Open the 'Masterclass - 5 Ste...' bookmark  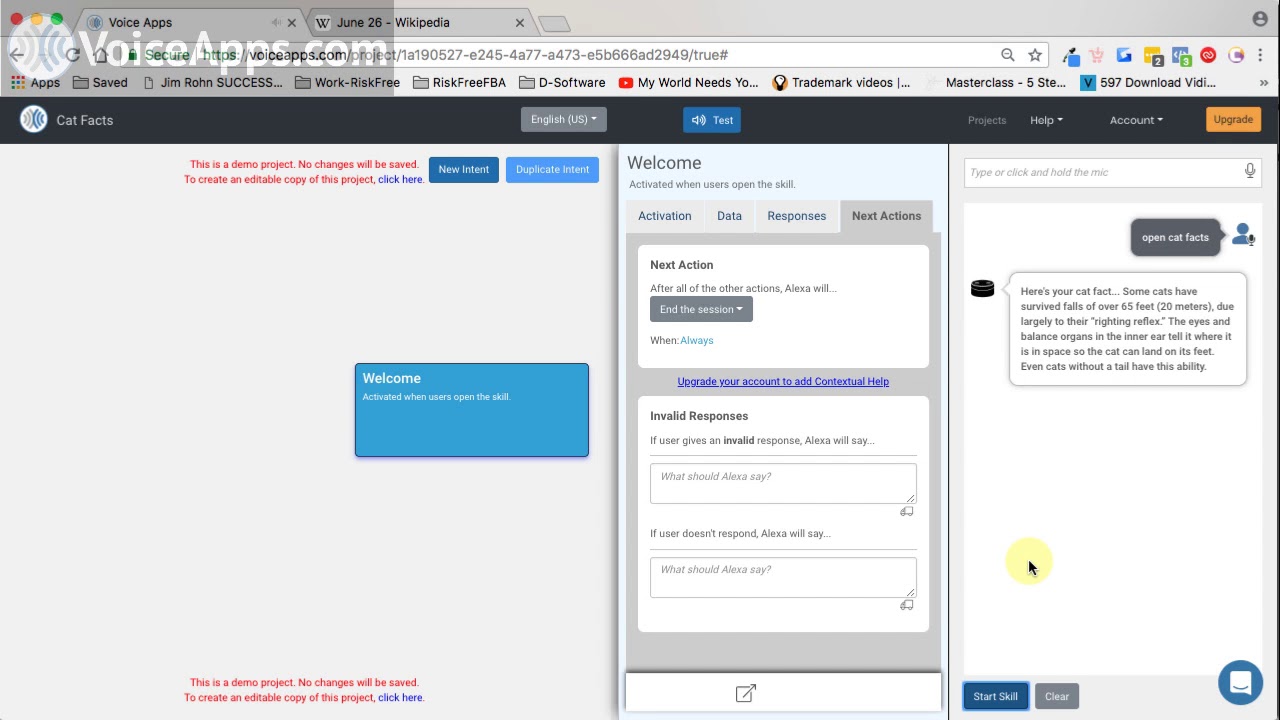(x=995, y=83)
